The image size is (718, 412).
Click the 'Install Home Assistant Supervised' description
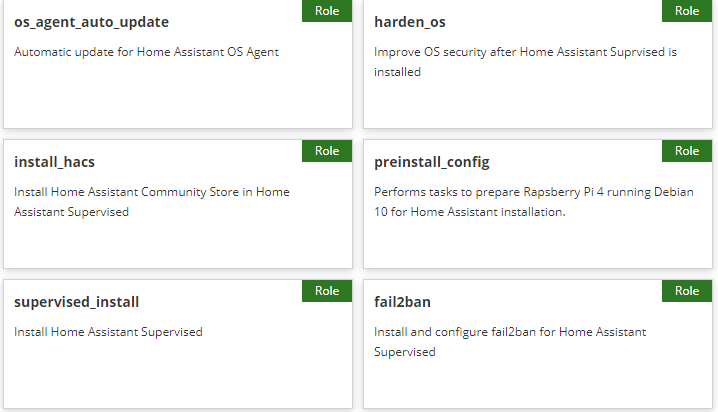(x=108, y=332)
